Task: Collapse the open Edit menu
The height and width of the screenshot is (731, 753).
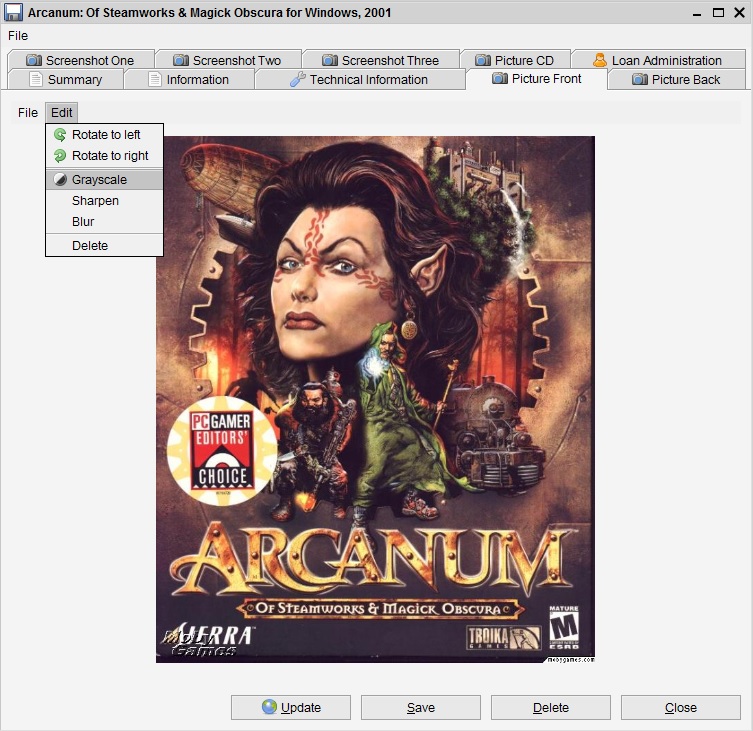Action: [62, 113]
